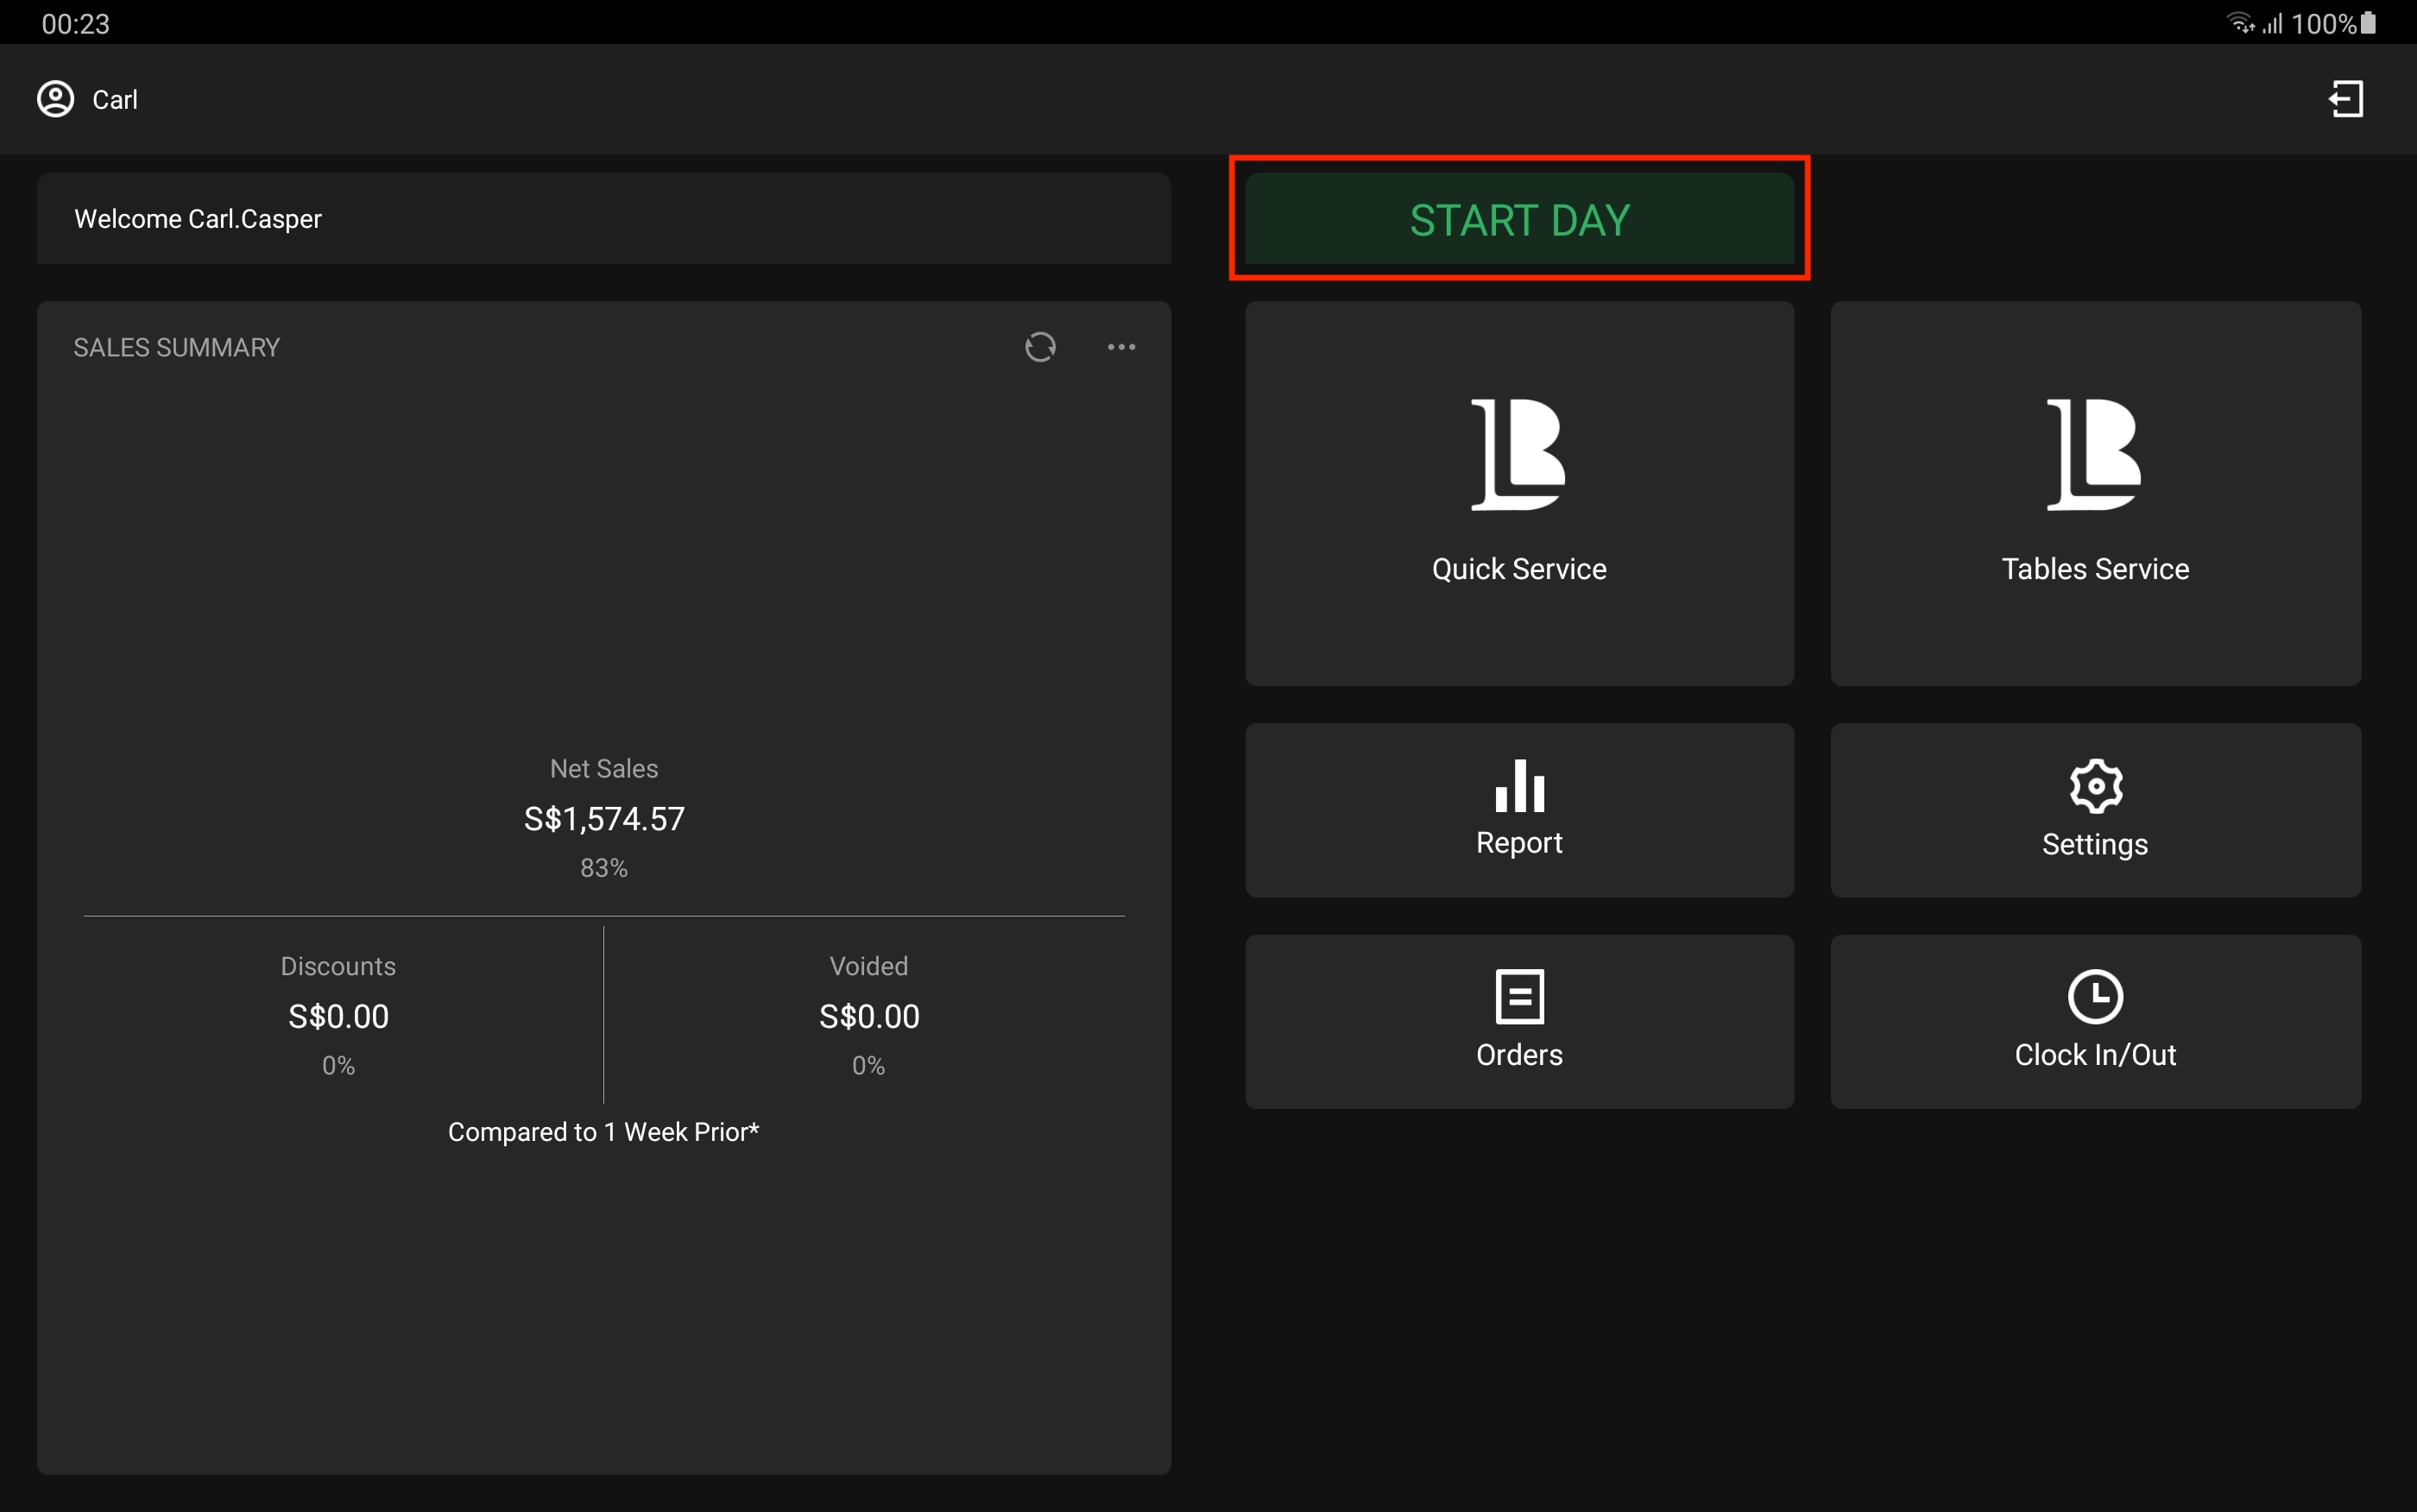Click the logout icon at top right

click(2345, 99)
